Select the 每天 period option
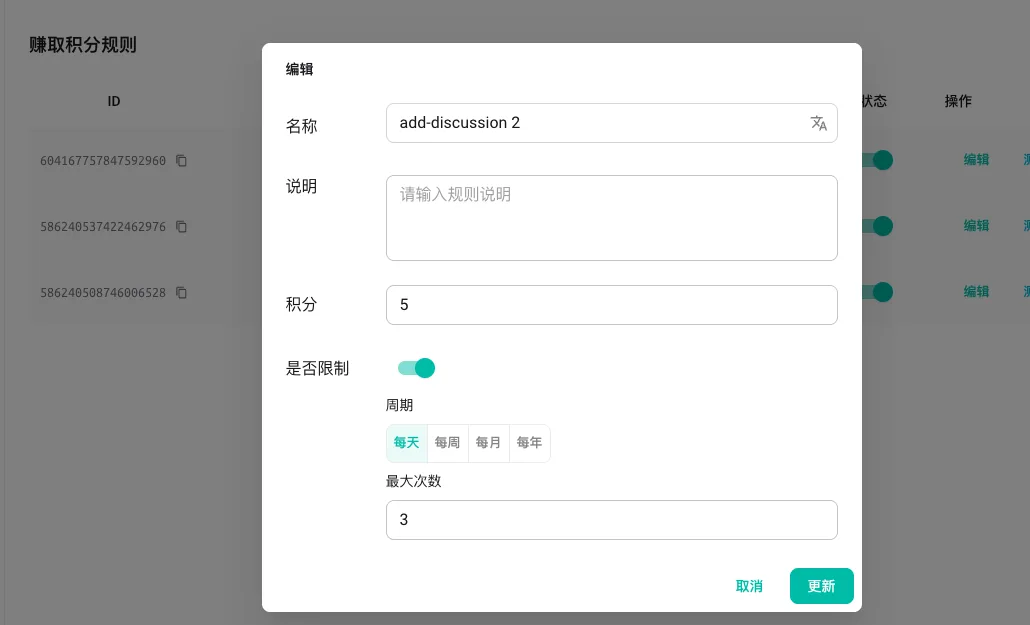The image size is (1030, 625). tap(407, 443)
